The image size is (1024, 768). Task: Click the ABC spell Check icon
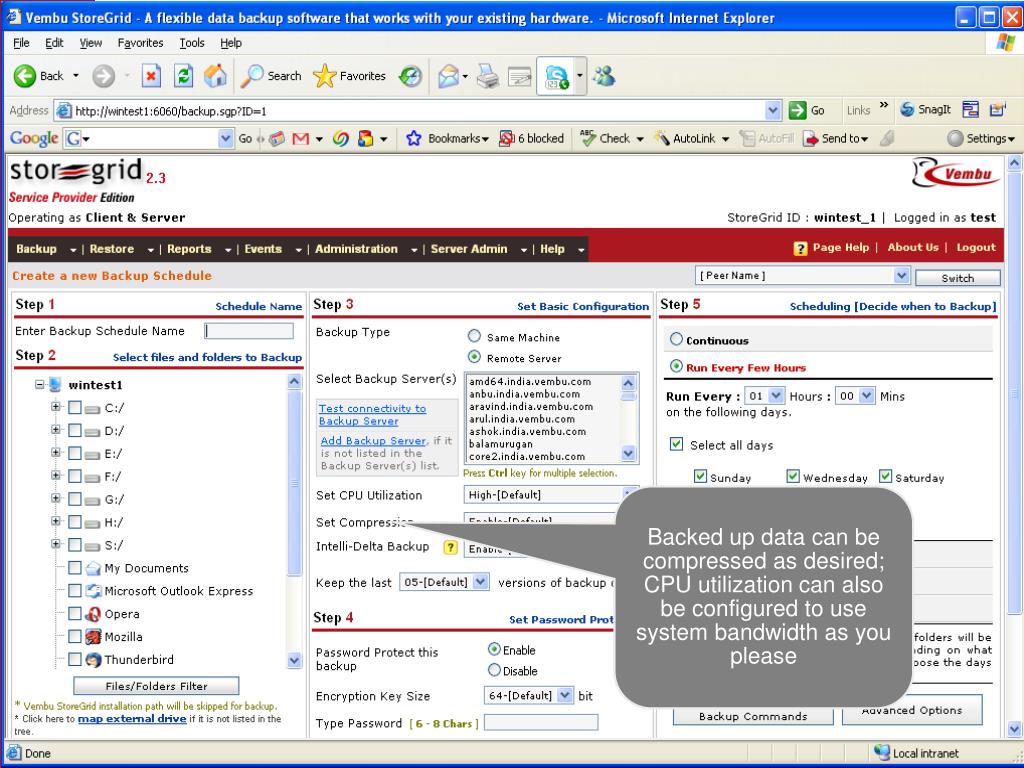[x=588, y=138]
